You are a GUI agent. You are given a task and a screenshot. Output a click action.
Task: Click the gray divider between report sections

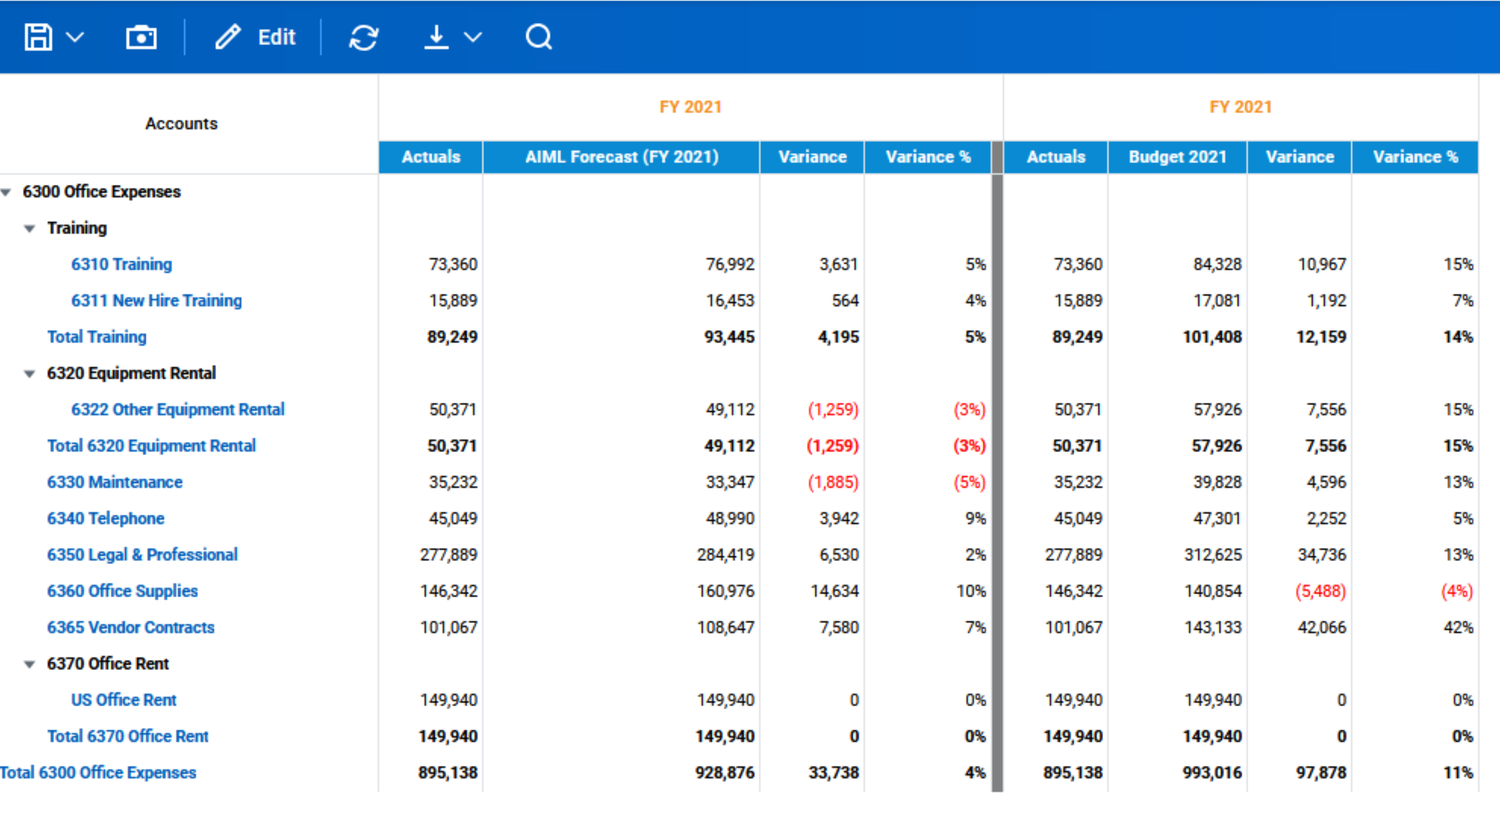996,470
